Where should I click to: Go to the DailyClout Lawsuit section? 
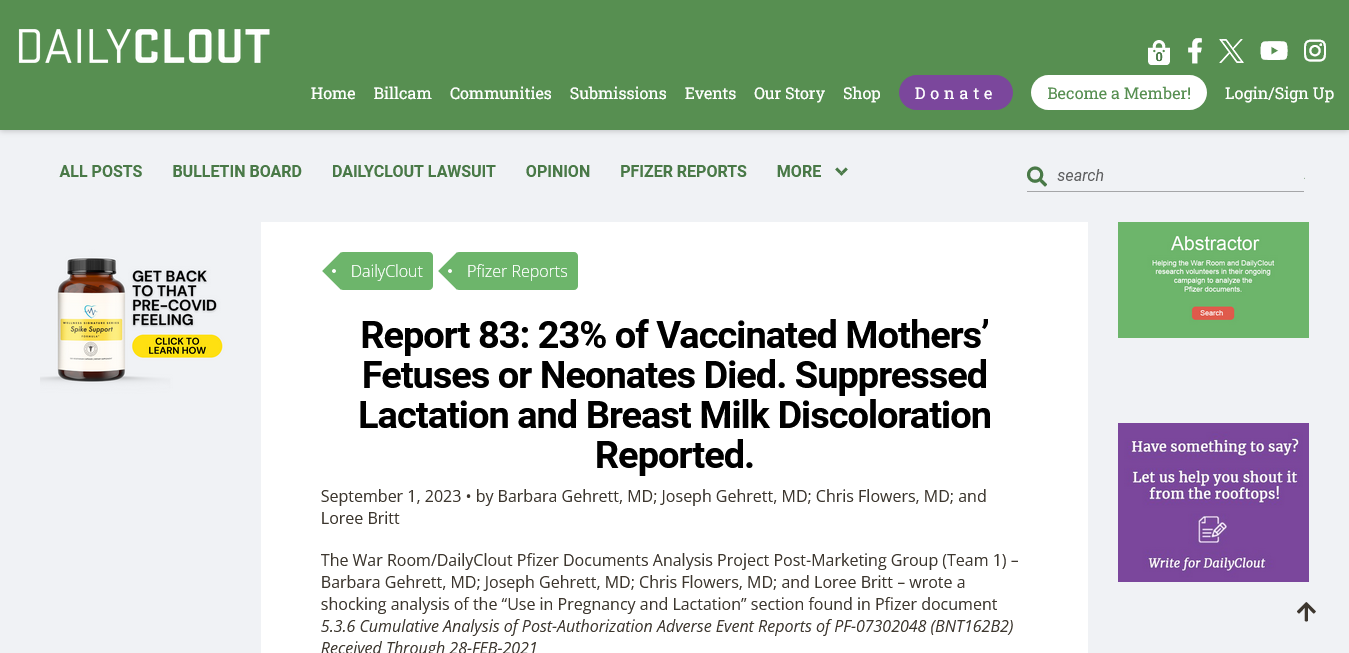click(414, 172)
